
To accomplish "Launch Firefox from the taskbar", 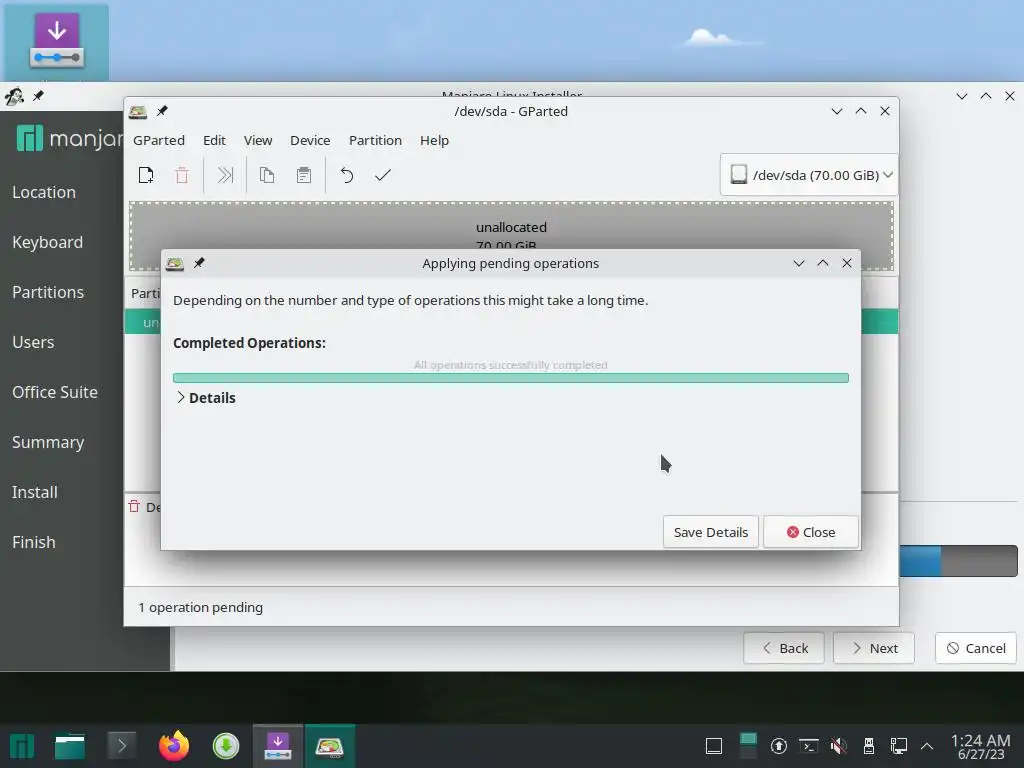I will (x=174, y=746).
